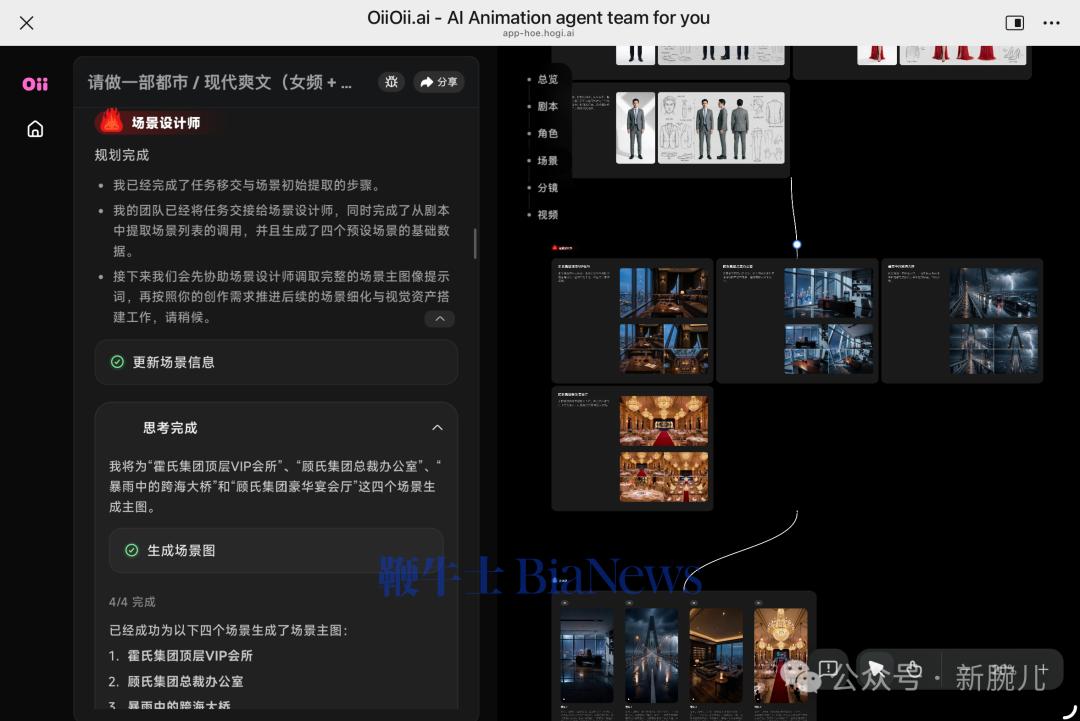Open the three-dot menu at top right
The width and height of the screenshot is (1080, 721).
point(1052,22)
